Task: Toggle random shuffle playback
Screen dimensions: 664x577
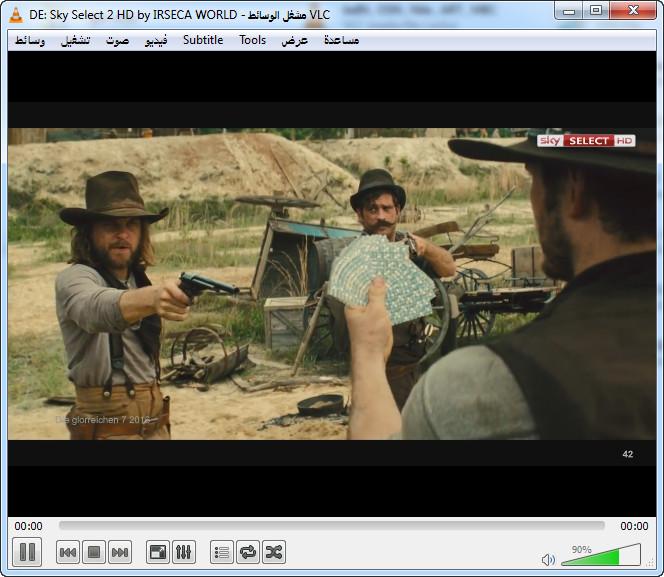Action: (274, 552)
